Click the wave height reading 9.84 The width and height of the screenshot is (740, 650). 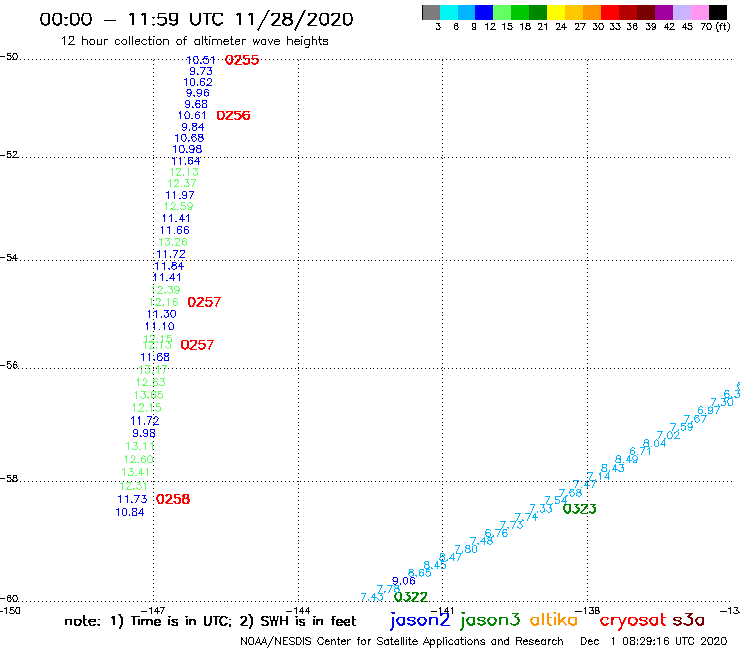point(193,127)
